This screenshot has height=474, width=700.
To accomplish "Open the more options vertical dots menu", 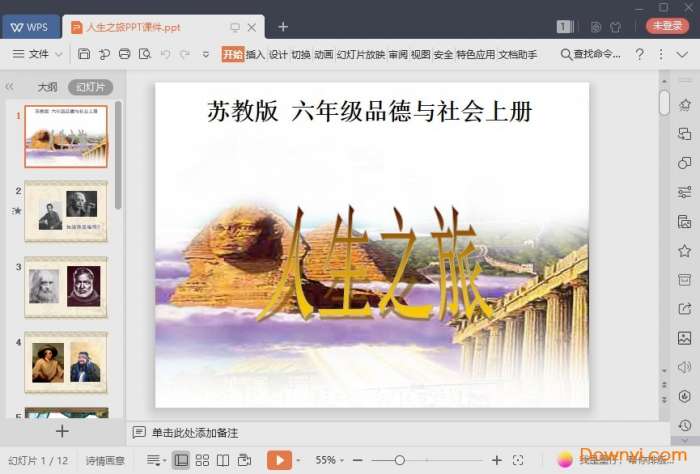I will coord(661,54).
